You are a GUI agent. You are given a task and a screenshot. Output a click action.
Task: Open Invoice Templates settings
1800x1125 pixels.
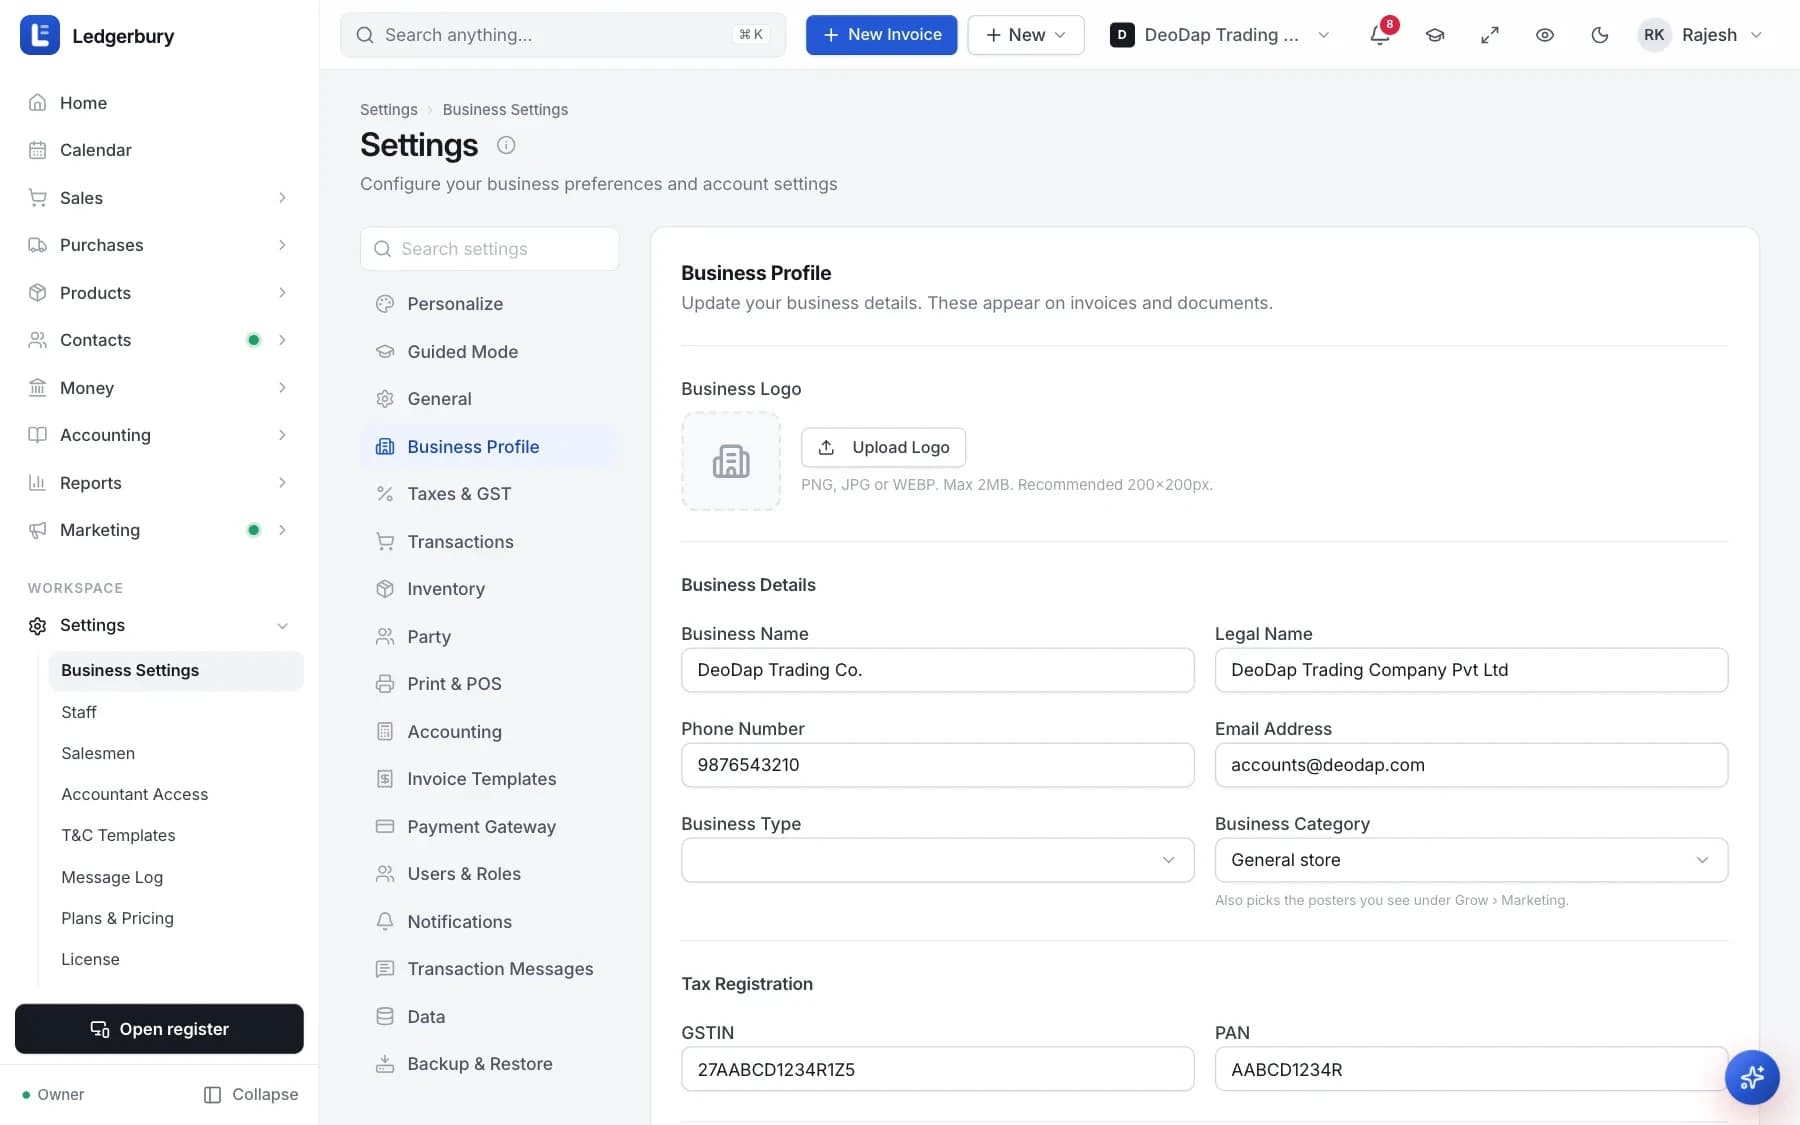click(x=490, y=779)
